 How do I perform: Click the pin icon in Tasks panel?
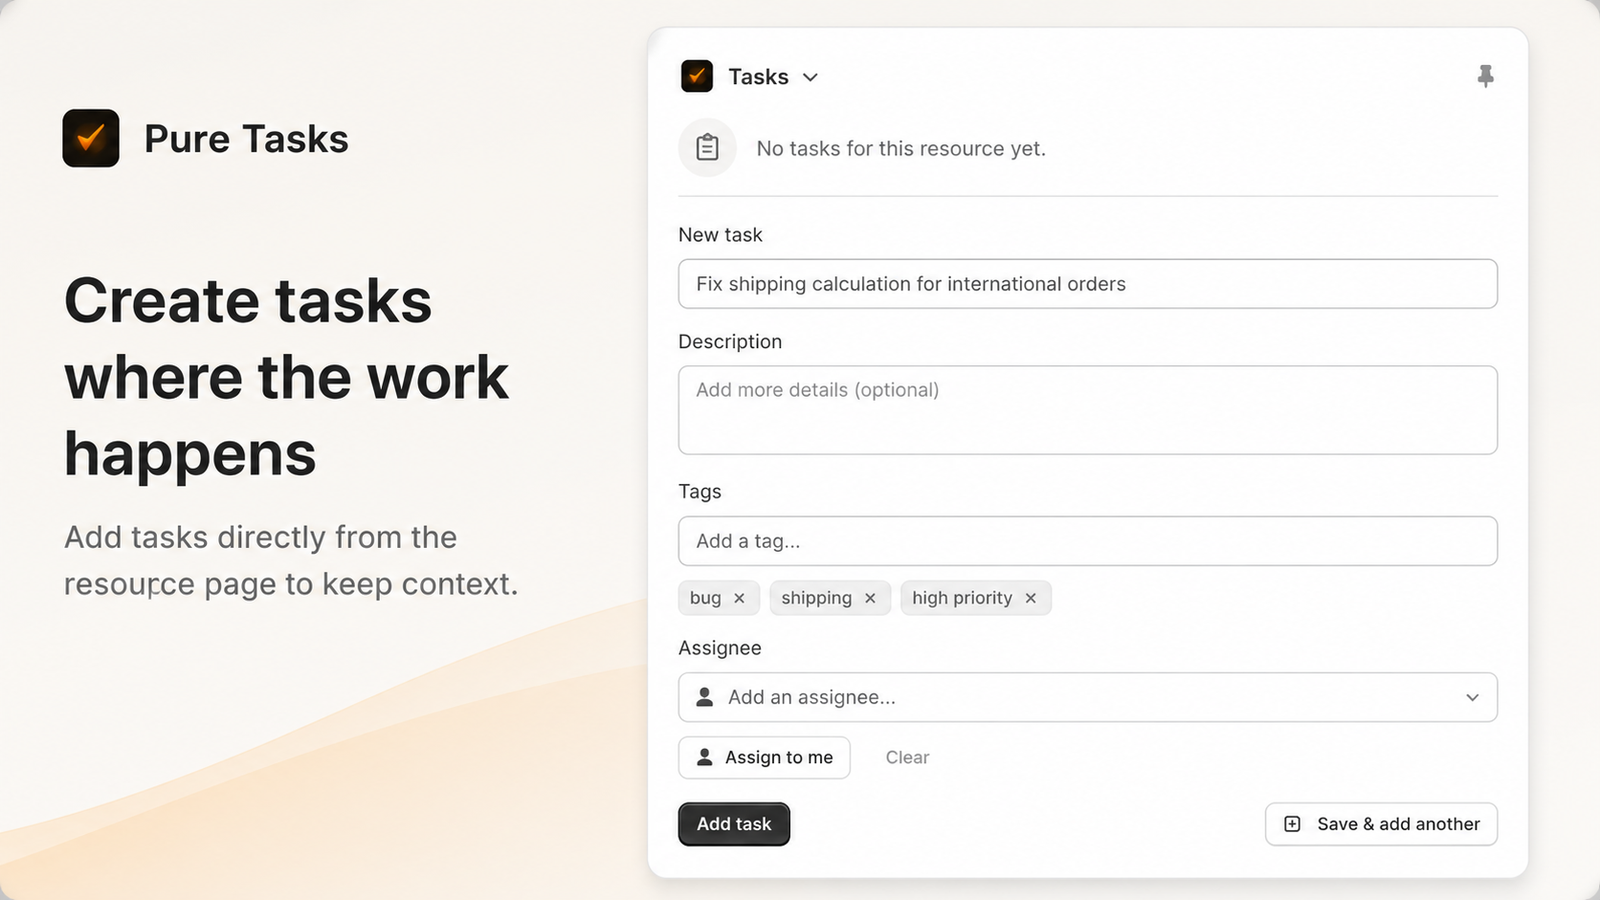[1485, 76]
